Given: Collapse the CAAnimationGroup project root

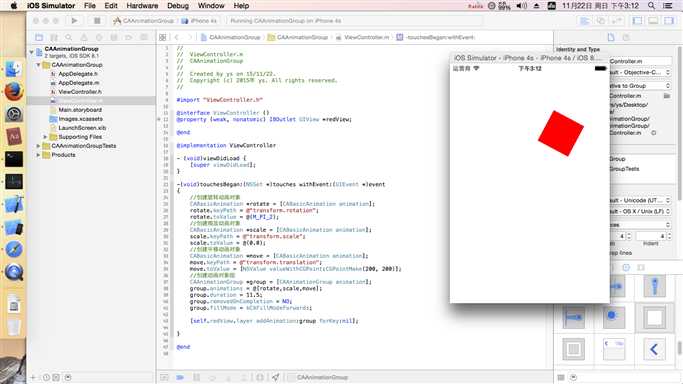Looking at the screenshot, I should click(31, 52).
